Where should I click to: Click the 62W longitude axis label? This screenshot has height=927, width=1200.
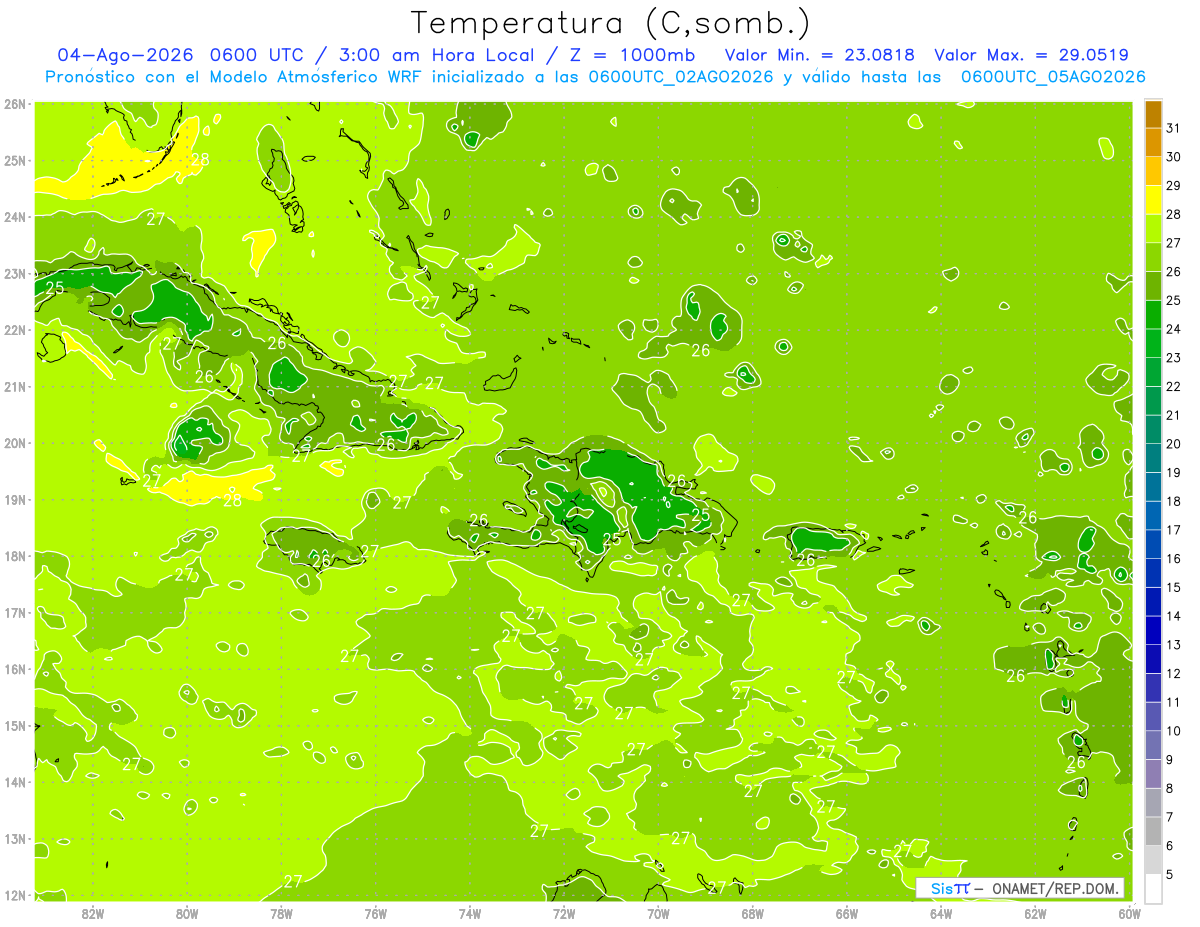coord(1035,914)
